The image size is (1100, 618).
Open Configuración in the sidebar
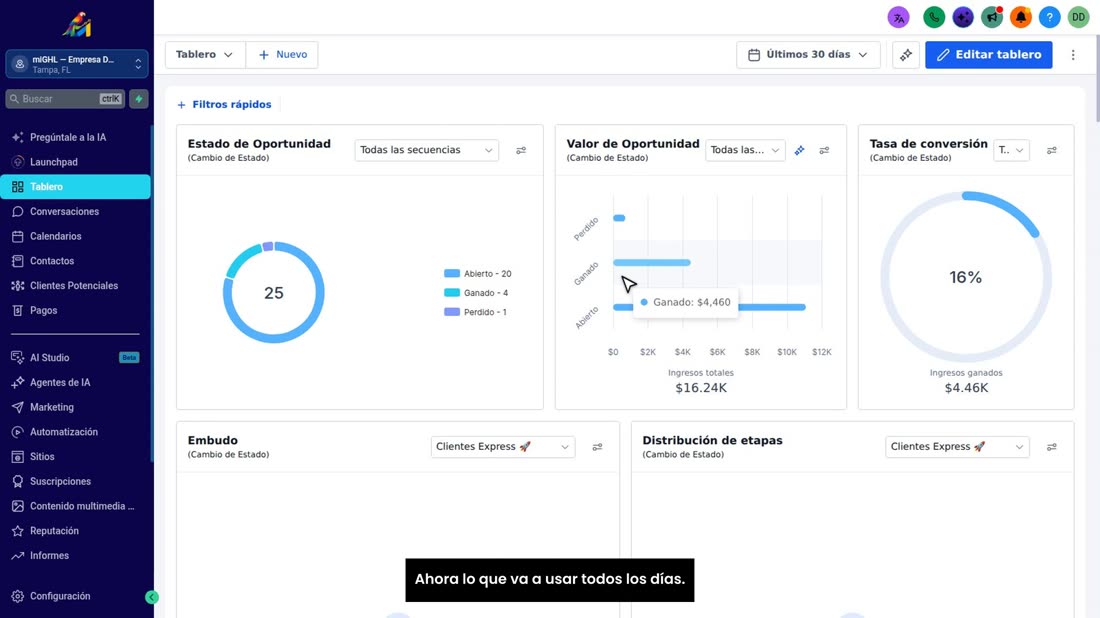pos(76,596)
